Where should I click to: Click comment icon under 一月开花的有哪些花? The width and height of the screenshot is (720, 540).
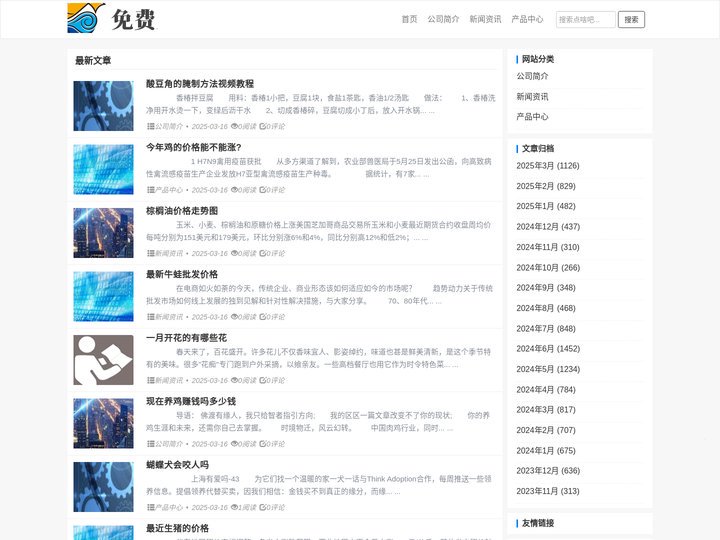tap(262, 380)
